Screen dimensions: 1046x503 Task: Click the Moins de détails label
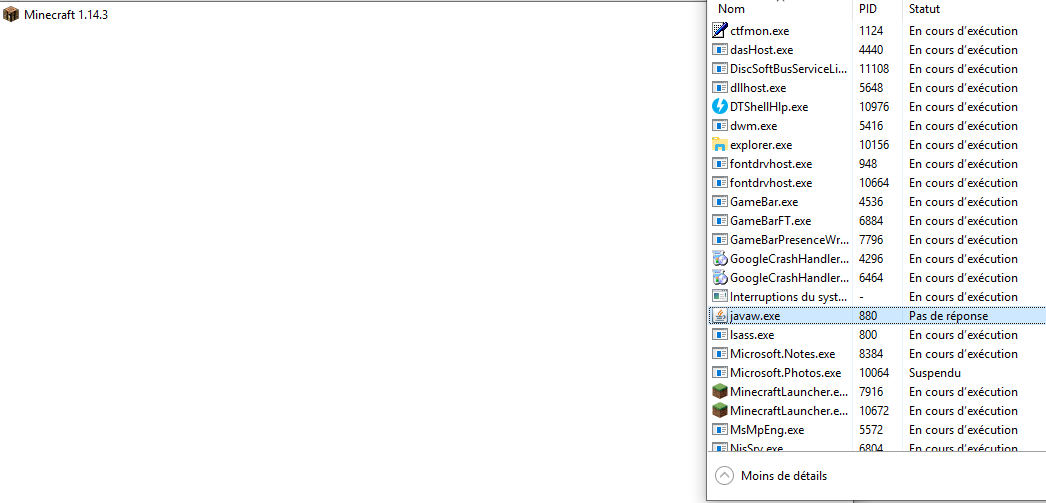(784, 476)
